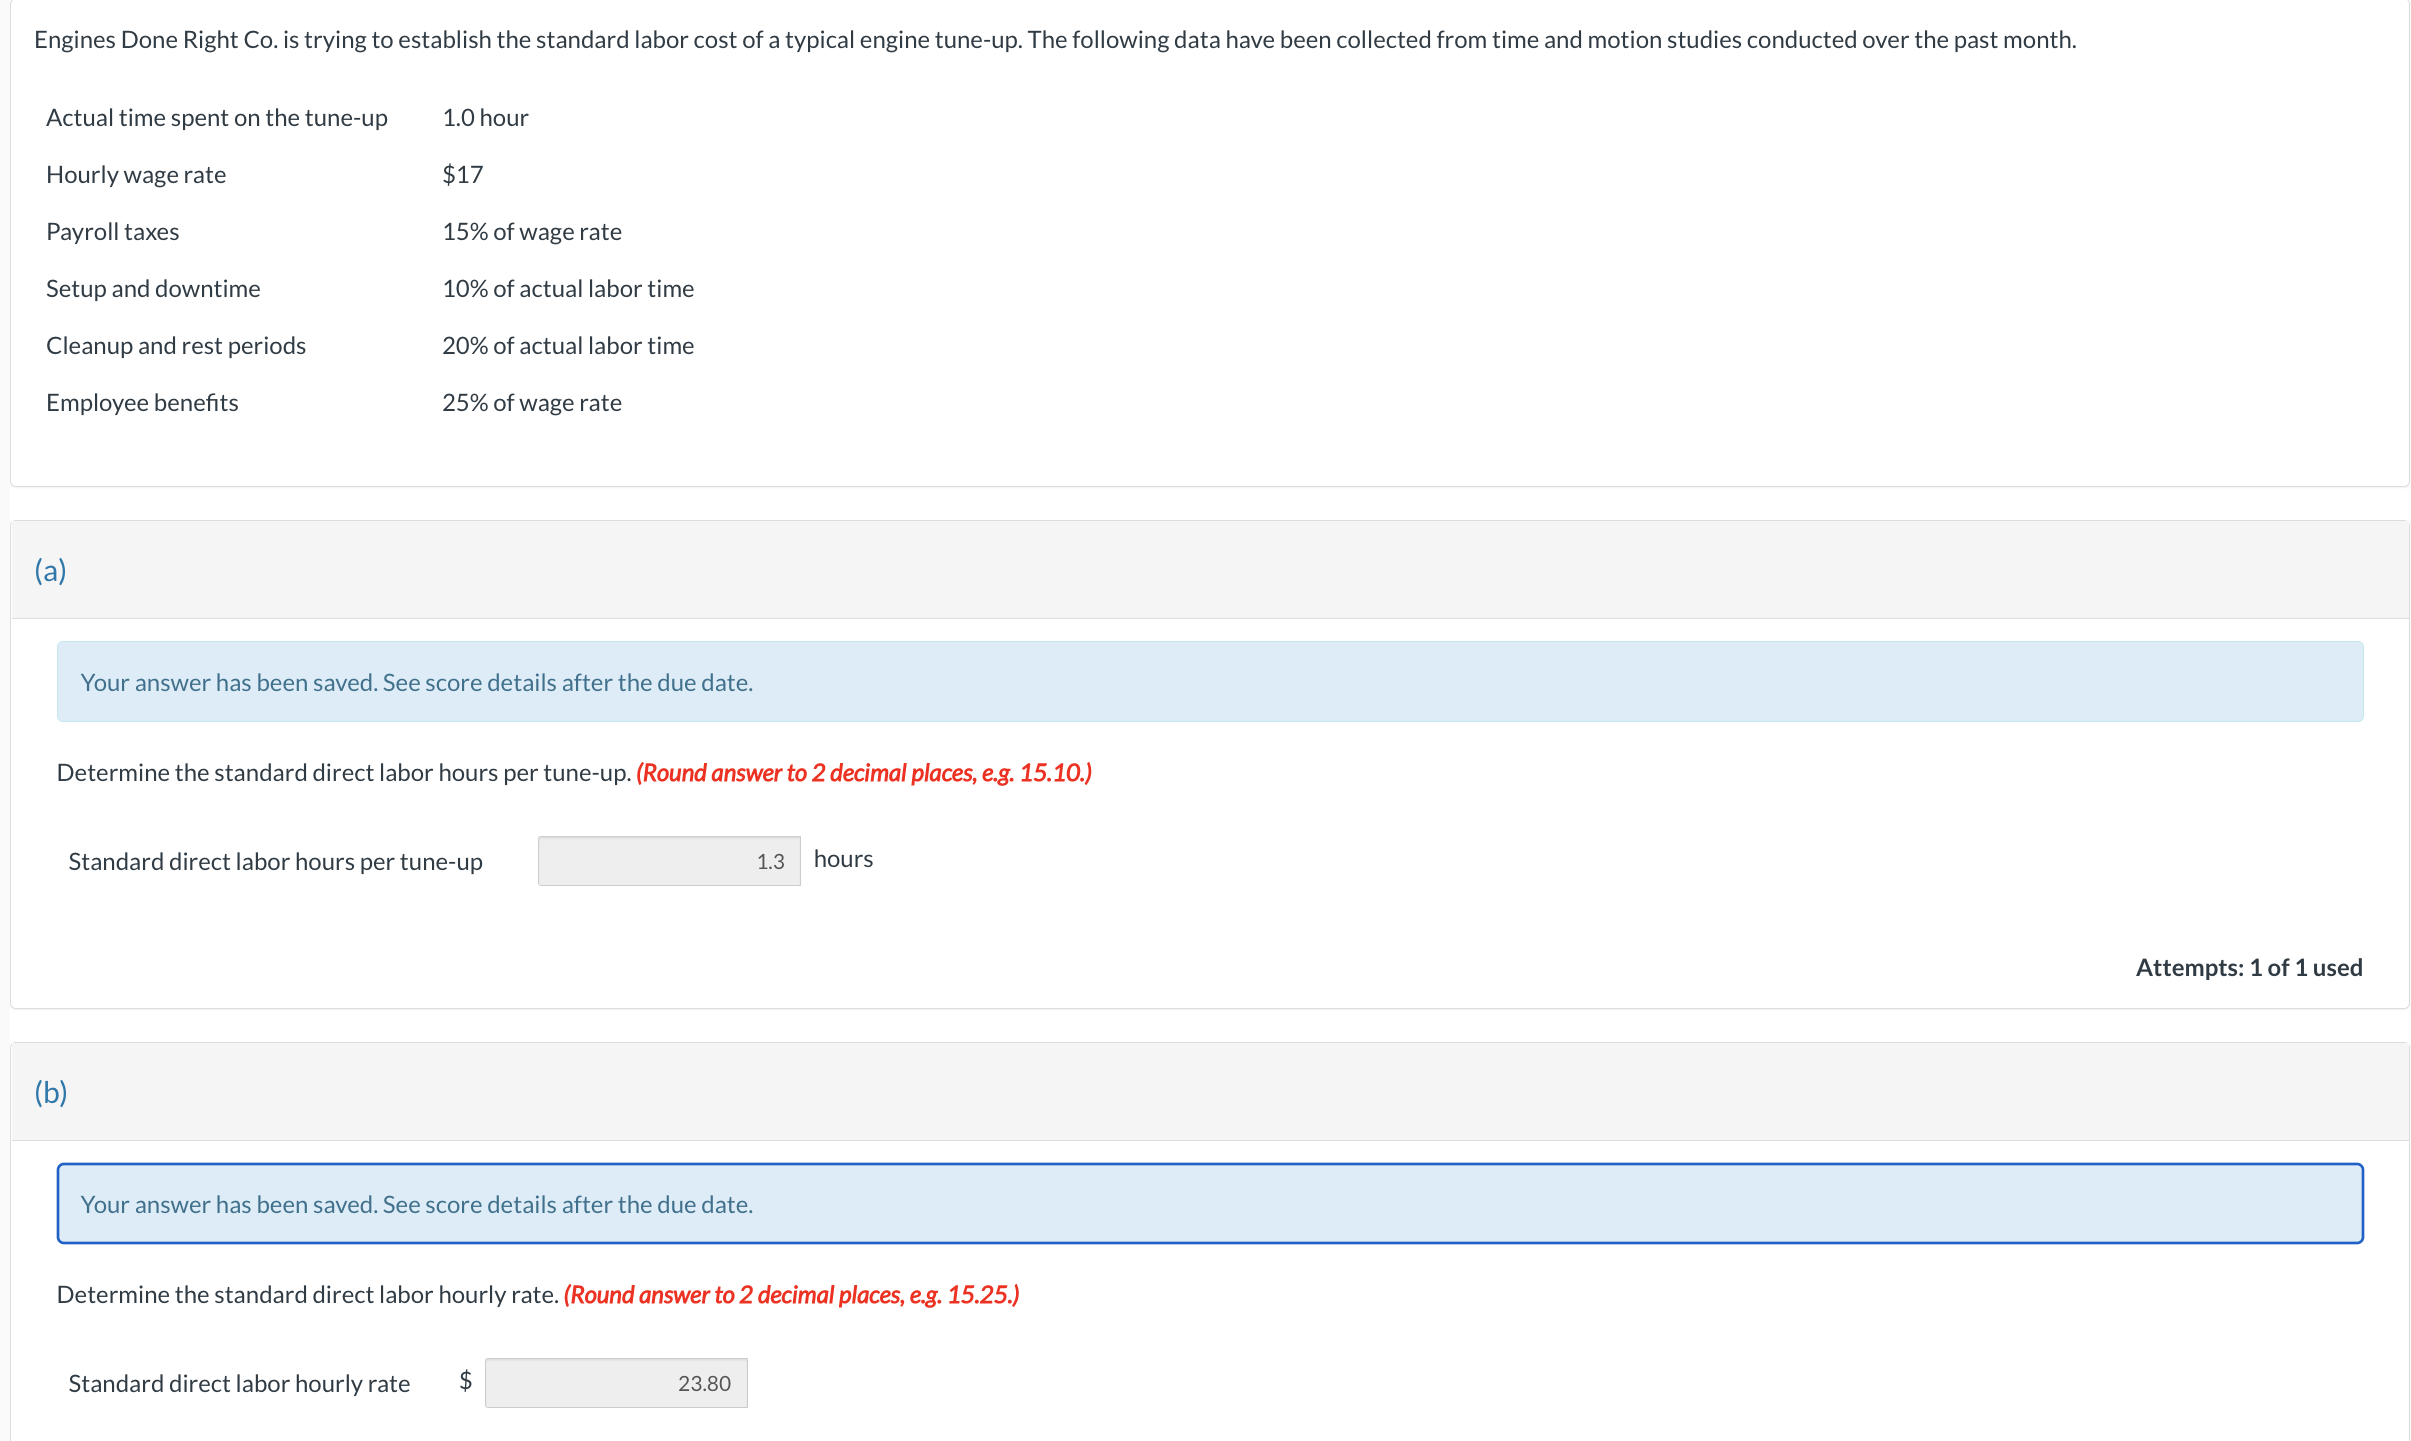The width and height of the screenshot is (2411, 1441).
Task: Click the labor hours input showing 1.3
Action: click(x=668, y=861)
